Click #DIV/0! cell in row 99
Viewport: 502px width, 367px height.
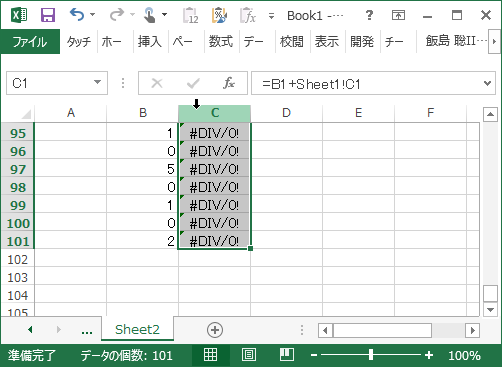point(215,205)
